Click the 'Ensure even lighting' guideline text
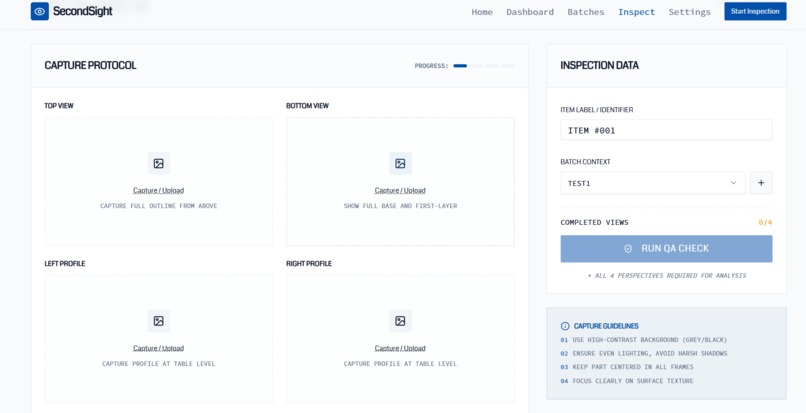The image size is (806, 413). click(650, 354)
